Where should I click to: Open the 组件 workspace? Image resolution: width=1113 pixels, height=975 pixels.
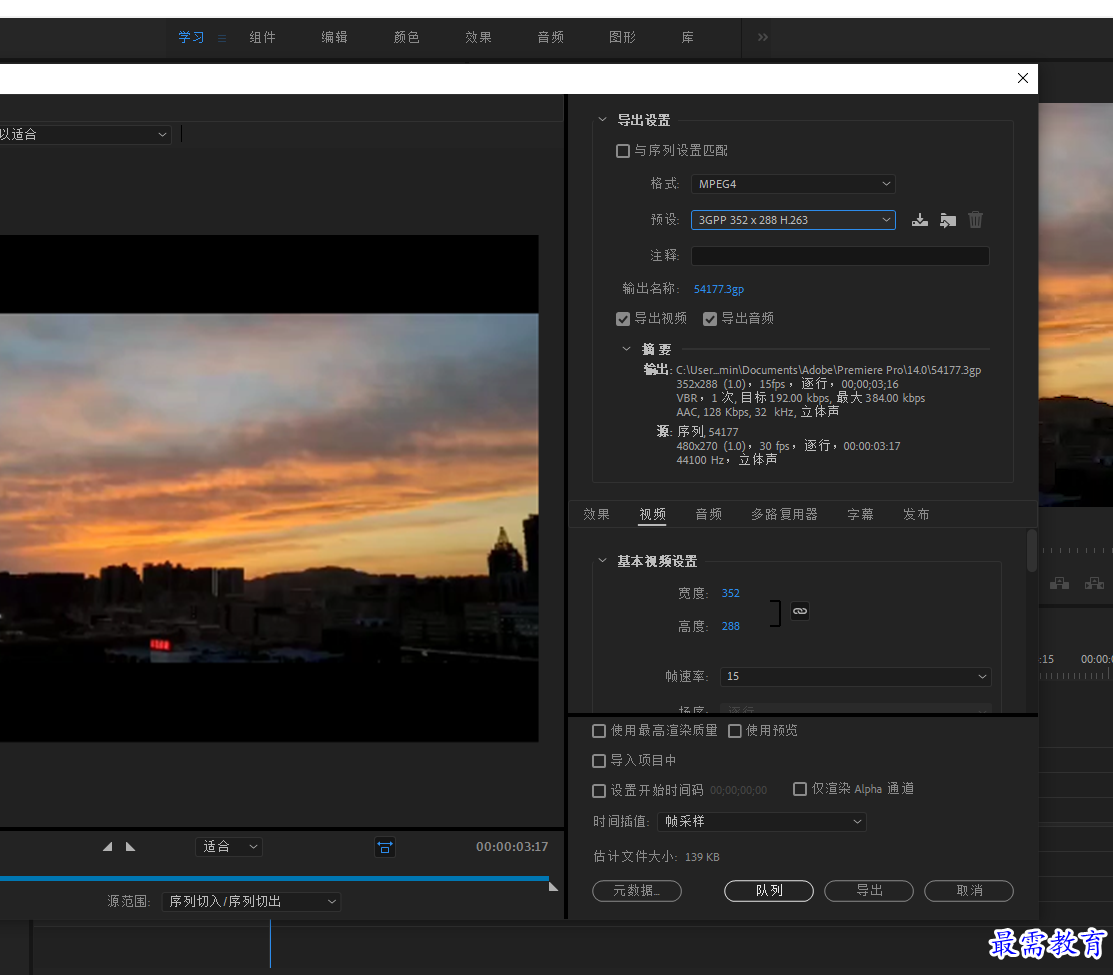263,38
